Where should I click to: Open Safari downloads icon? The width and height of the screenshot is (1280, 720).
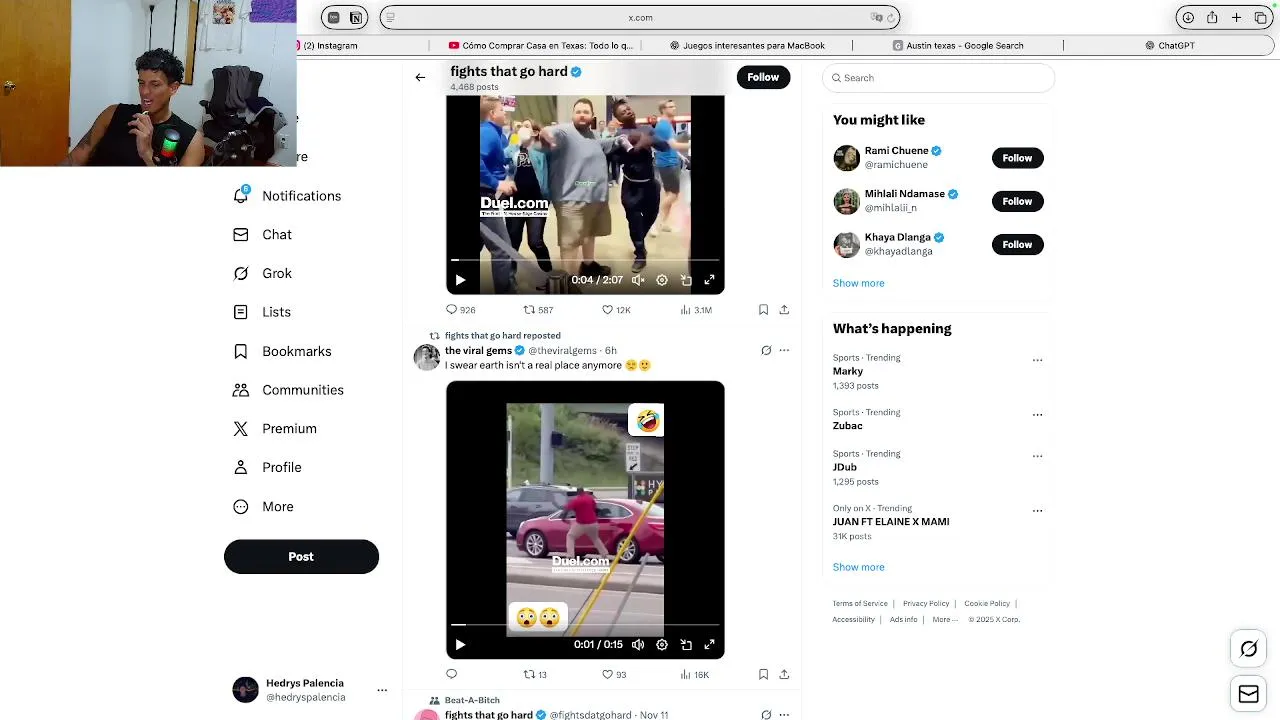click(x=1188, y=17)
